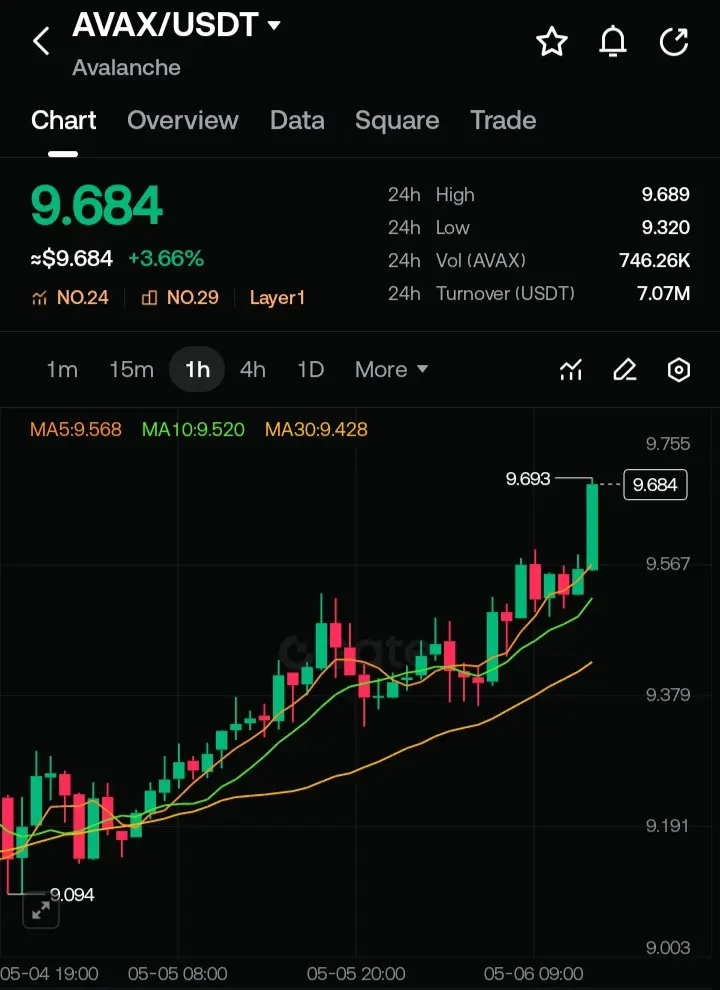Select the 1m timeframe
This screenshot has width=720, height=990.
coord(62,369)
